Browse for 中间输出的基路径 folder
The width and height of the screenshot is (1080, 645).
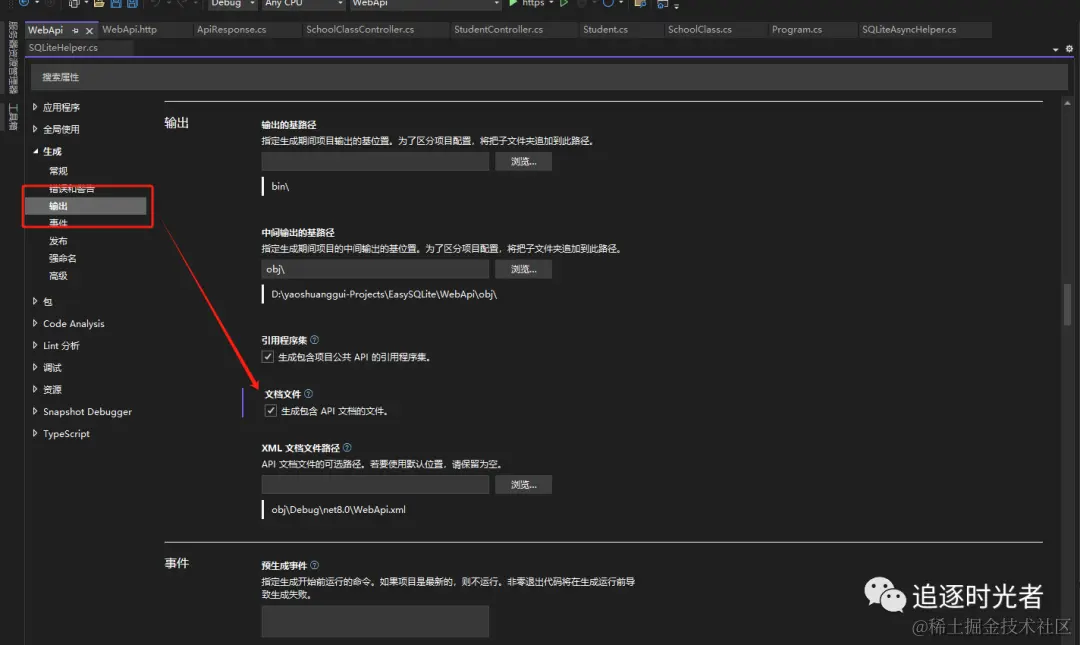[x=523, y=269]
